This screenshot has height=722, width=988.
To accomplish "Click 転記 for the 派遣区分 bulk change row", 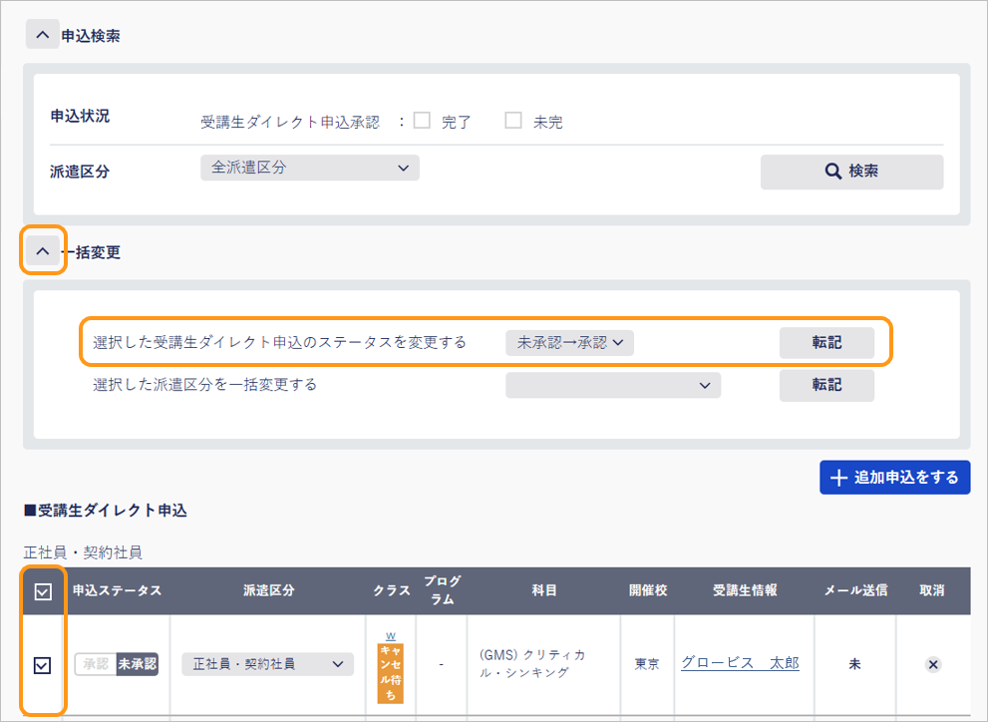I will pos(826,385).
